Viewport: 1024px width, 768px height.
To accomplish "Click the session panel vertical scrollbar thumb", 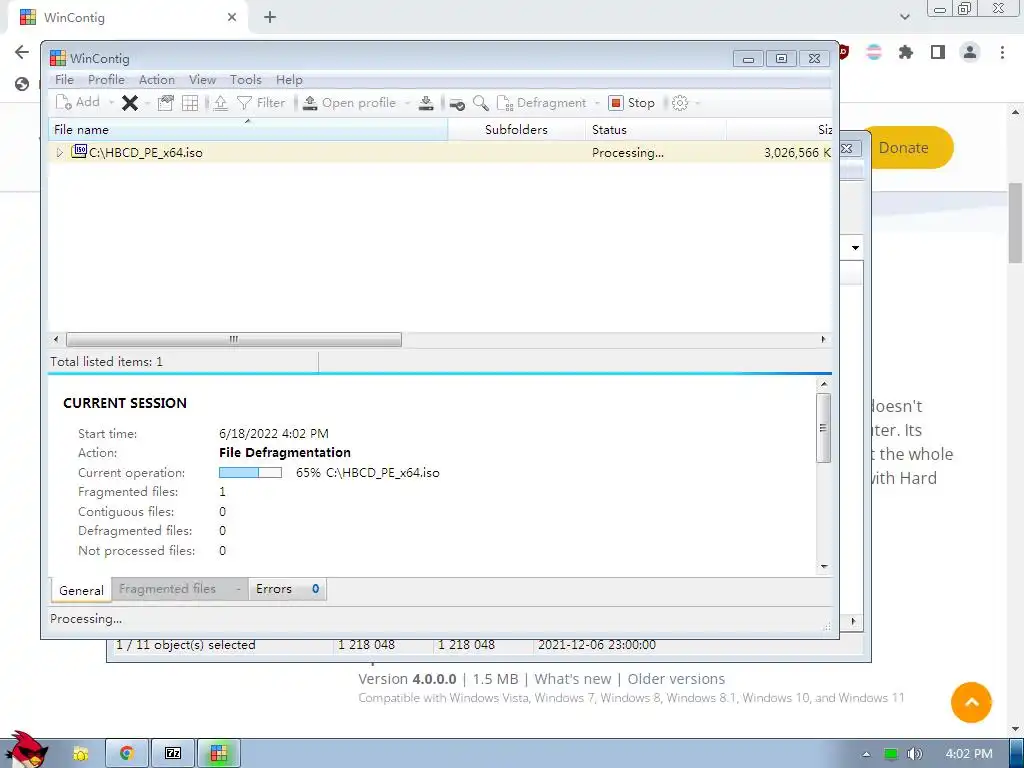I will click(x=824, y=428).
